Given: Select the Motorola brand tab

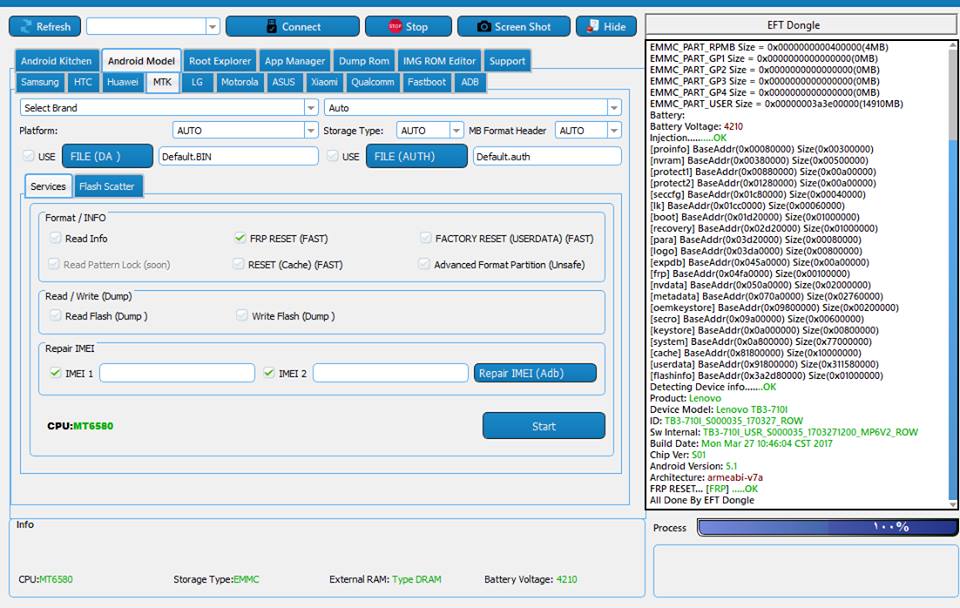Looking at the screenshot, I should [x=239, y=81].
